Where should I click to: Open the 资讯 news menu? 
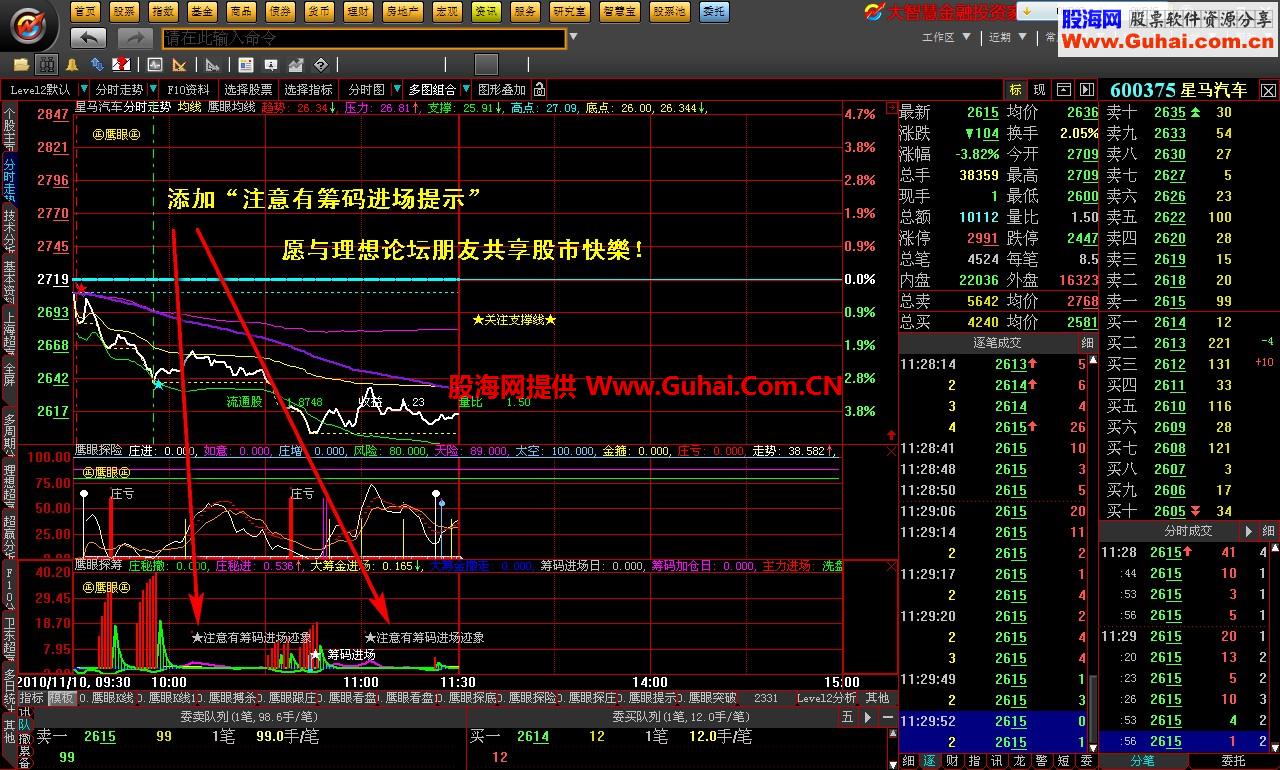click(x=486, y=11)
